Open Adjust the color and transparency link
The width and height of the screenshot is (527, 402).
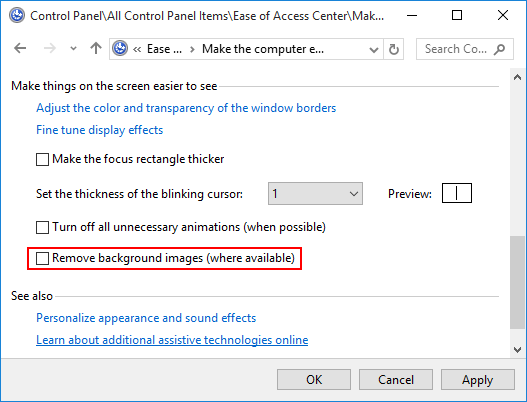(x=186, y=108)
